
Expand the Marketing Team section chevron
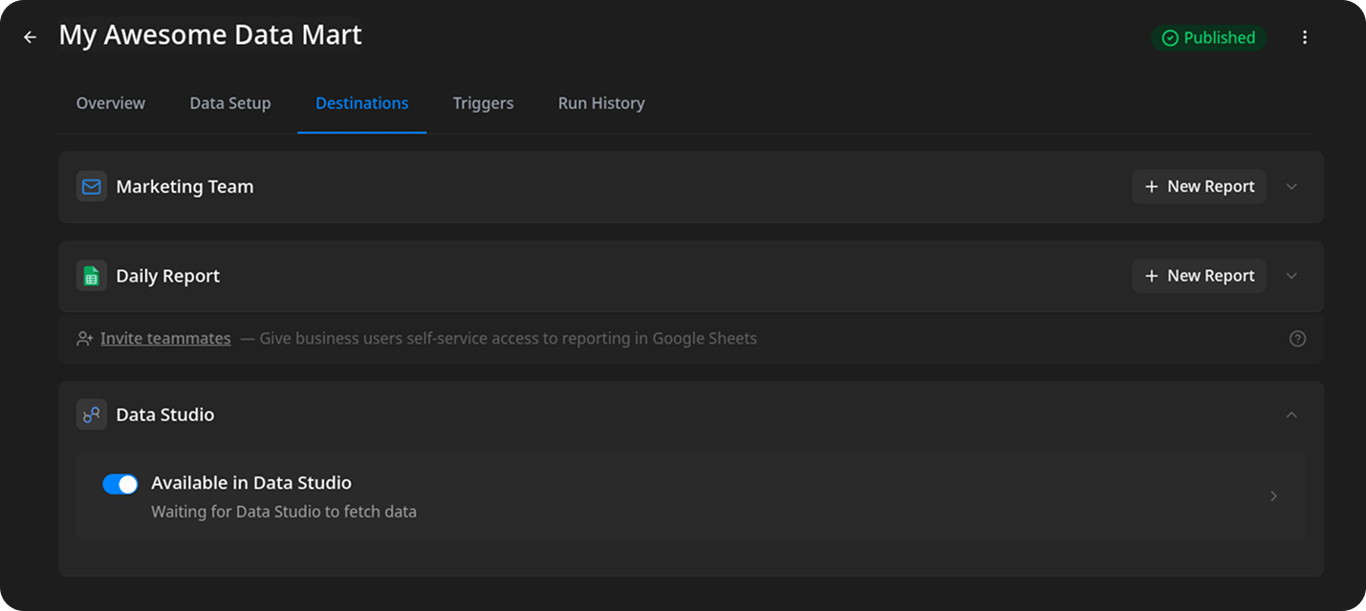1291,186
